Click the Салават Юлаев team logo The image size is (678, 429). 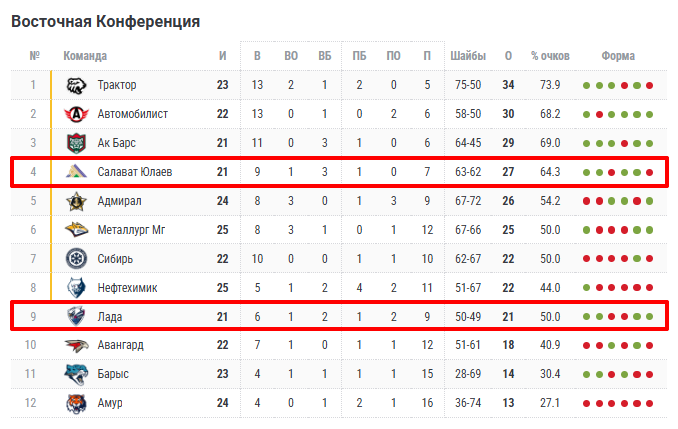coord(77,172)
